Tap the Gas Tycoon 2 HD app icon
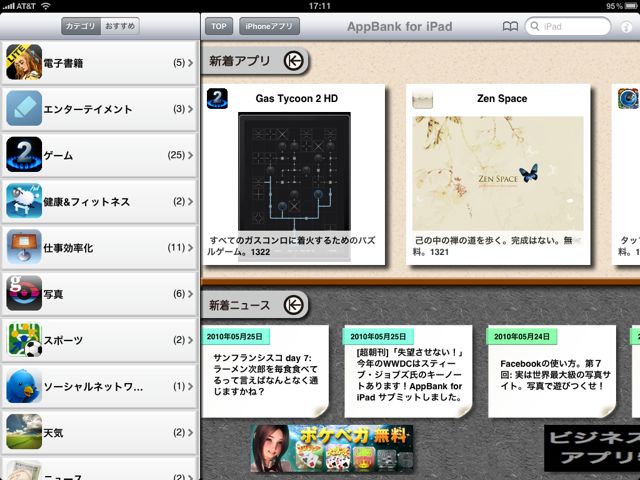 tap(217, 98)
